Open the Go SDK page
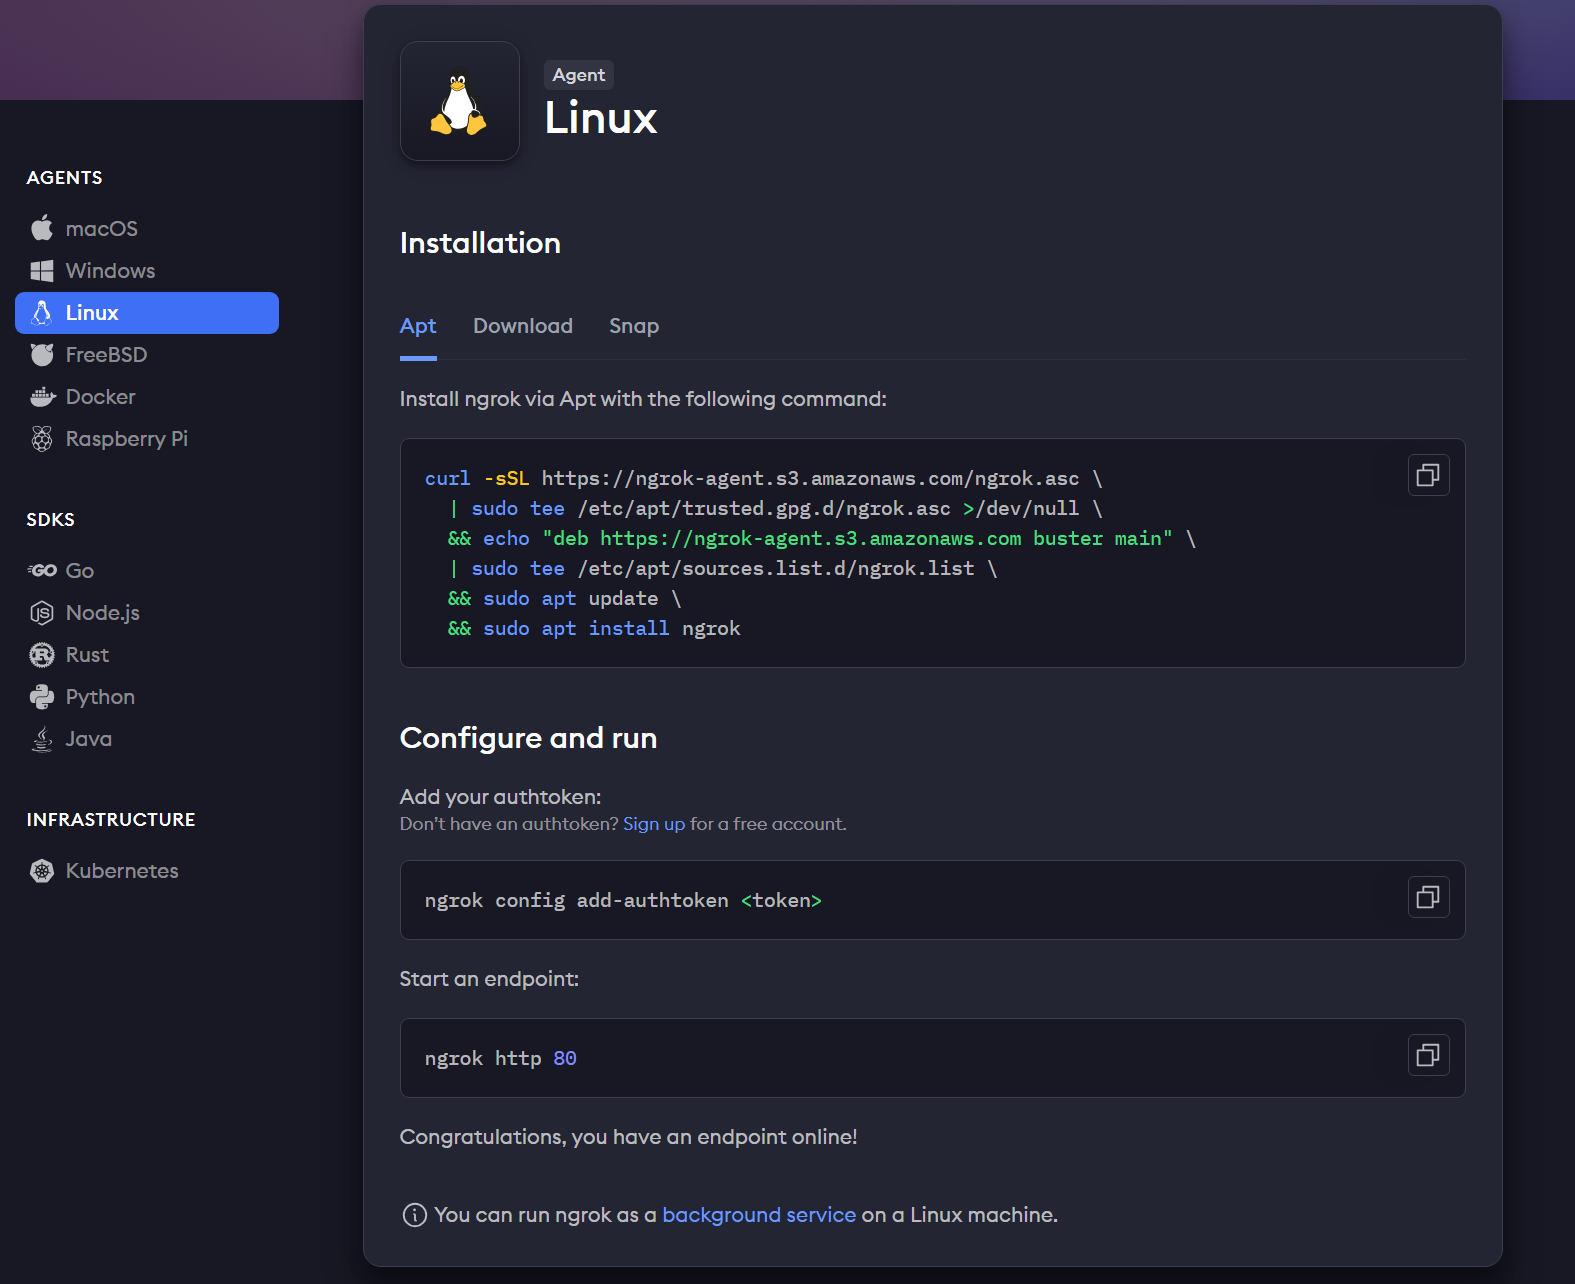1575x1284 pixels. (x=147, y=571)
